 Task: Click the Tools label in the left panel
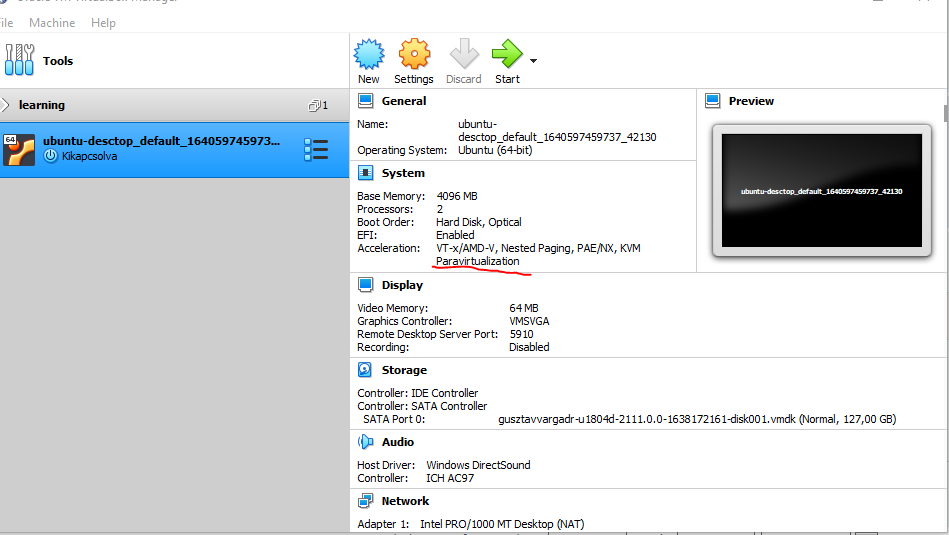(58, 61)
